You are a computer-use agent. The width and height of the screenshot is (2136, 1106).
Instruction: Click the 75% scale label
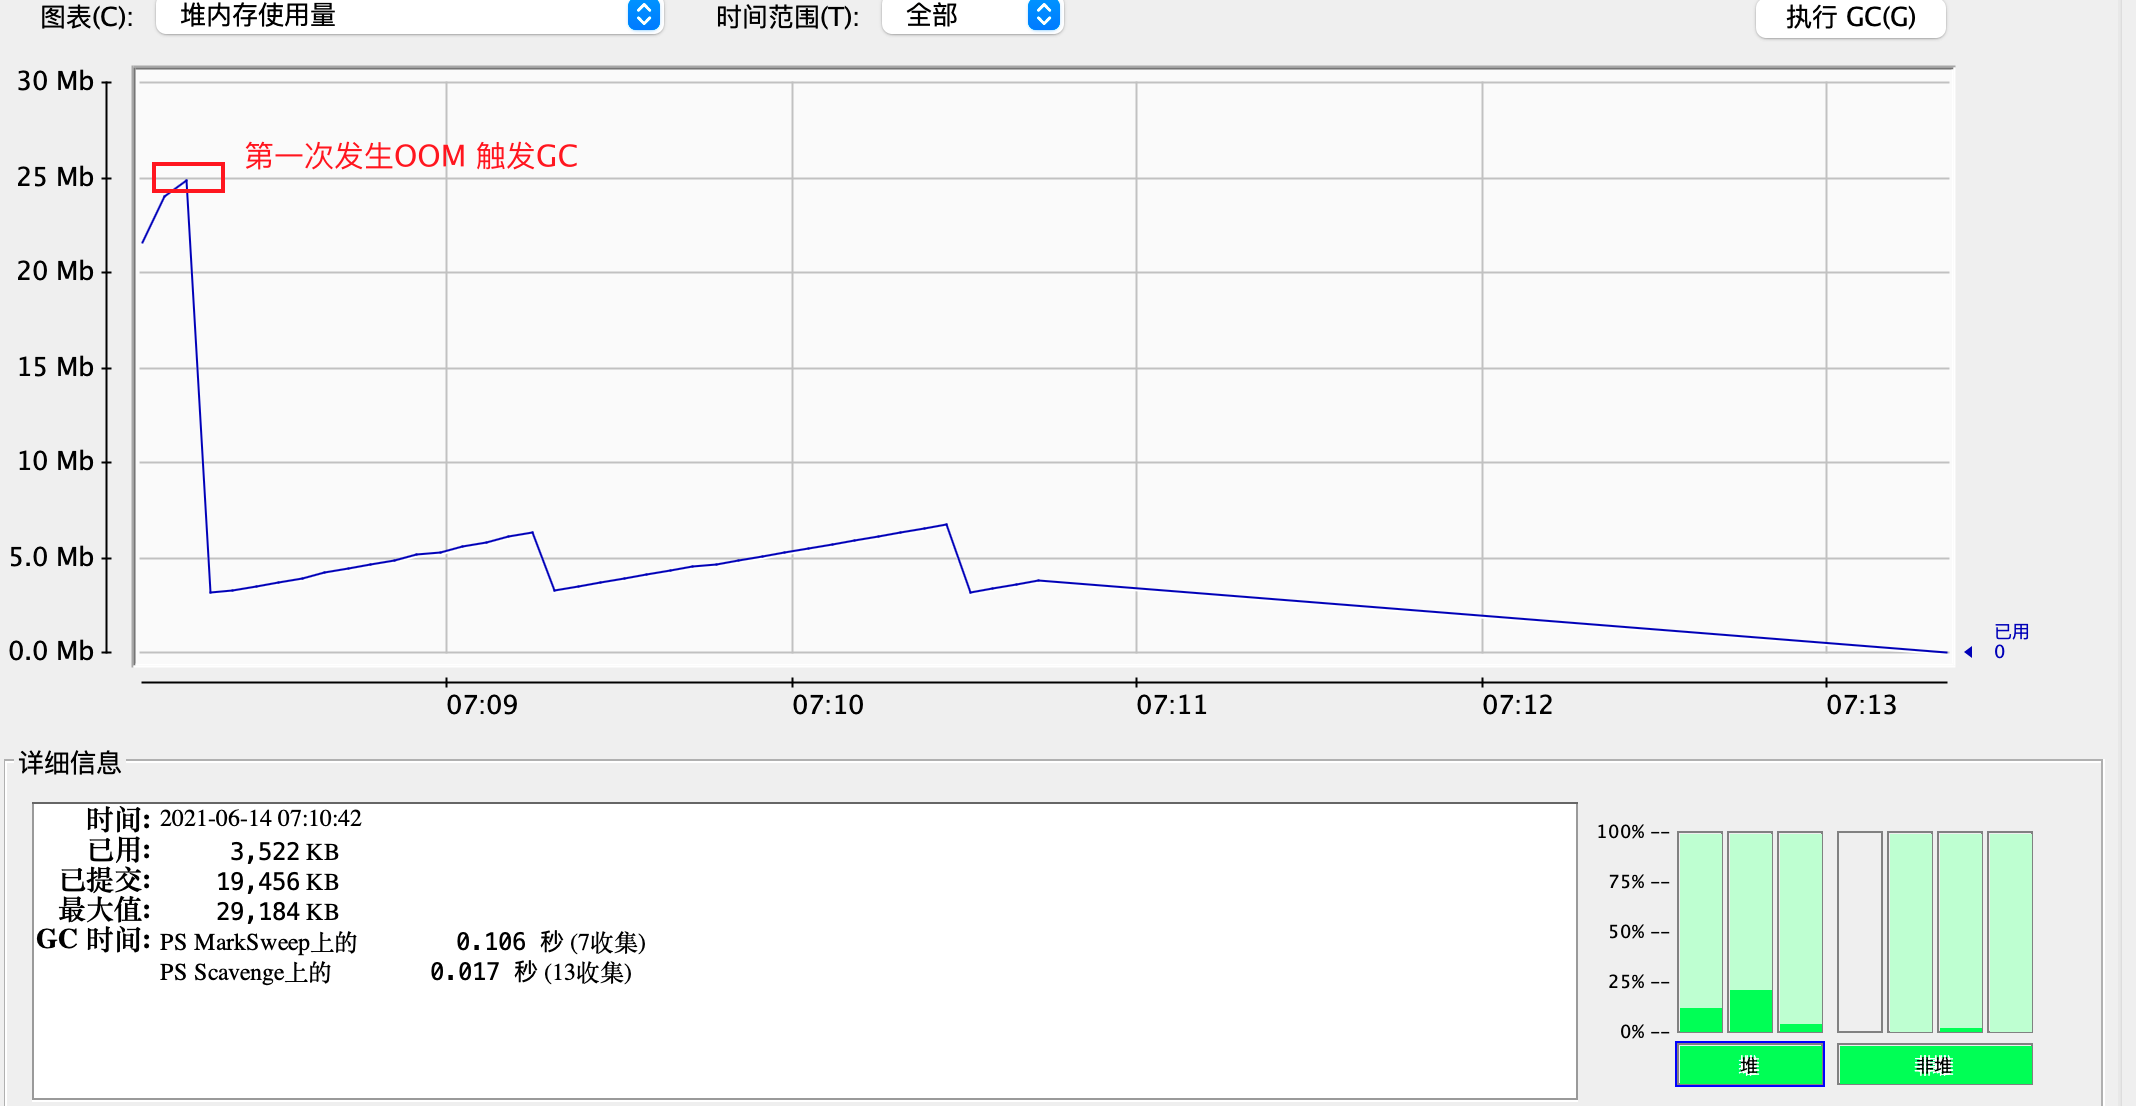pyautogui.click(x=1627, y=882)
